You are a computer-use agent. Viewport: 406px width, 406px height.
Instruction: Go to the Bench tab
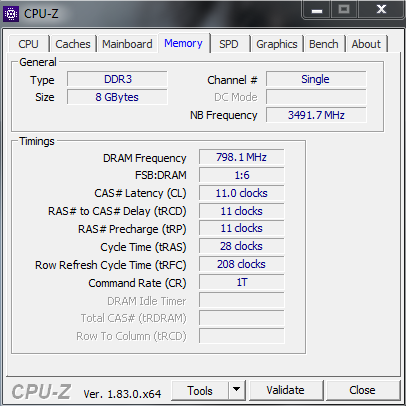point(324,44)
